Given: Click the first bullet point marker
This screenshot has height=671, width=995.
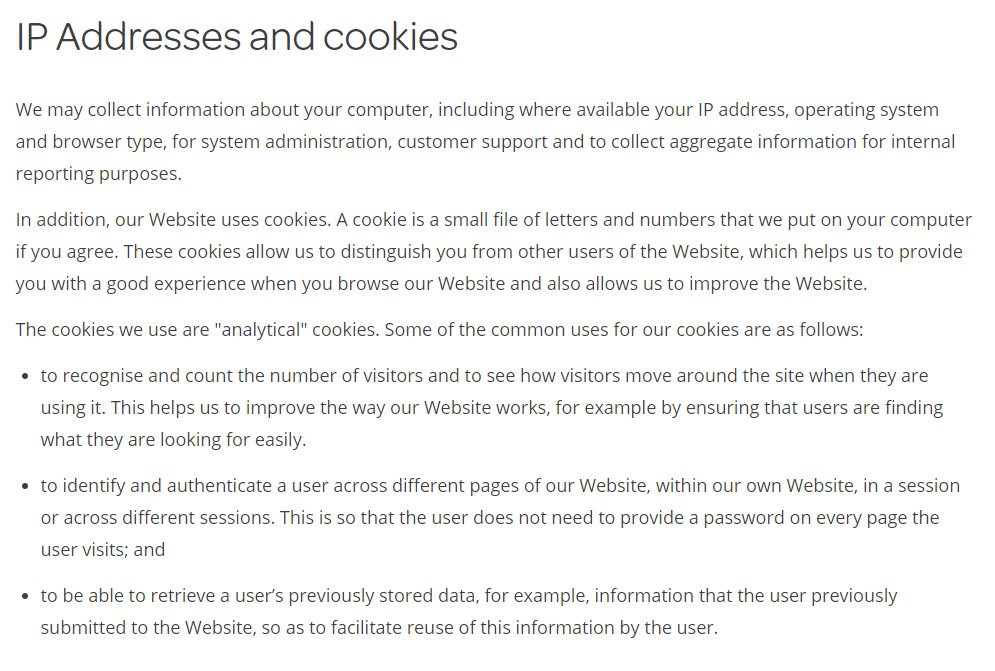Looking at the screenshot, I should pyautogui.click(x=25, y=376).
